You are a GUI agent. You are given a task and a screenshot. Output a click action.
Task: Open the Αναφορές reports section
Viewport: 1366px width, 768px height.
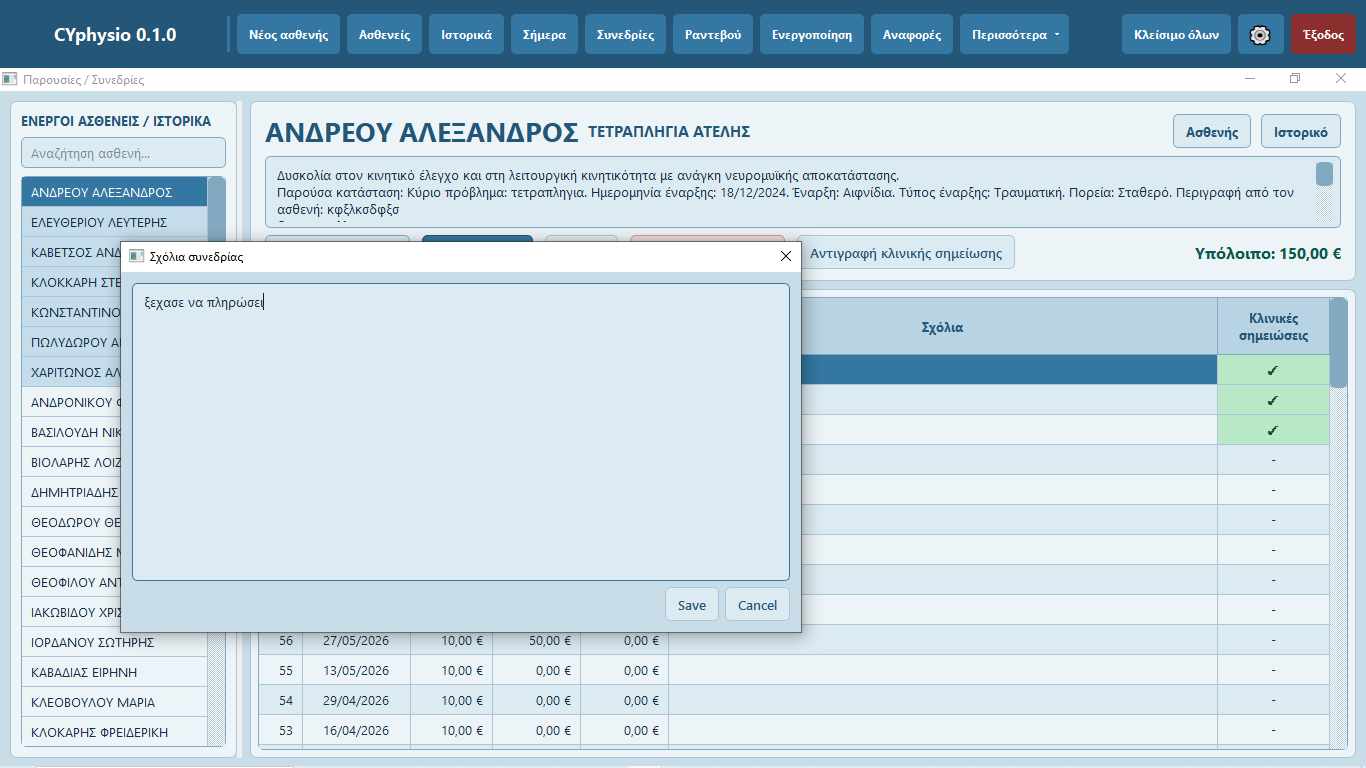point(912,34)
